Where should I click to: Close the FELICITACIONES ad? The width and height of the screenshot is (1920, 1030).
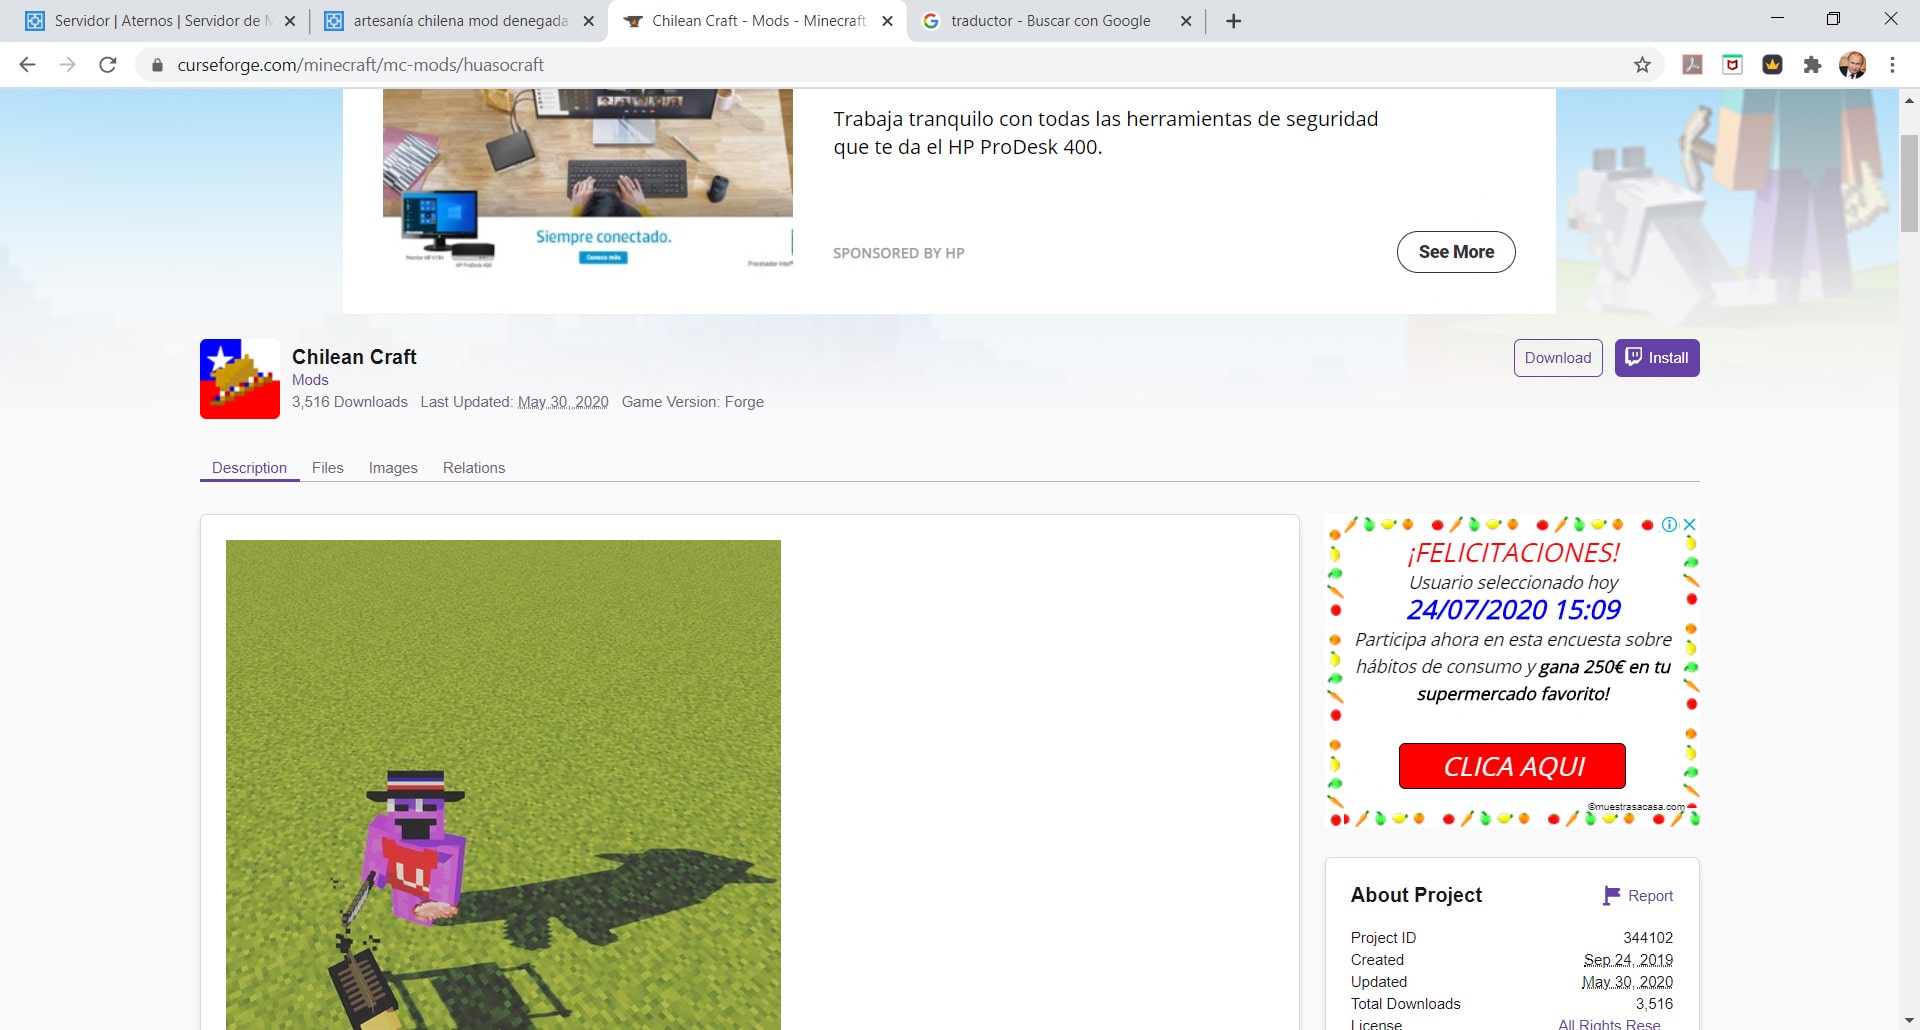tap(1690, 524)
